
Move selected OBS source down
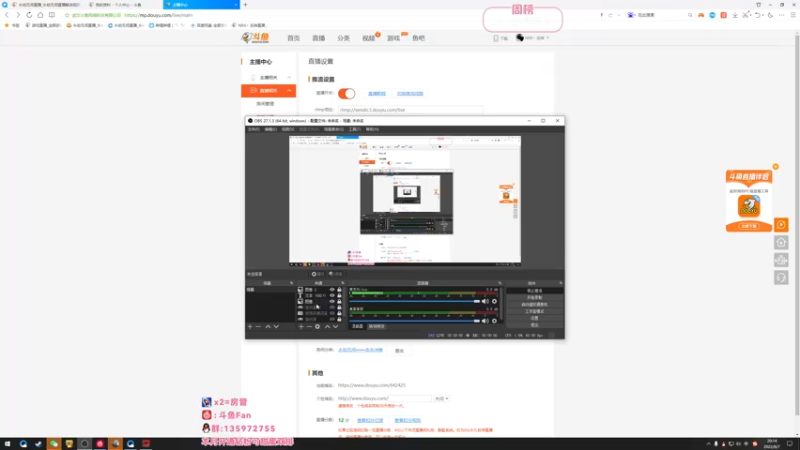[x=335, y=327]
